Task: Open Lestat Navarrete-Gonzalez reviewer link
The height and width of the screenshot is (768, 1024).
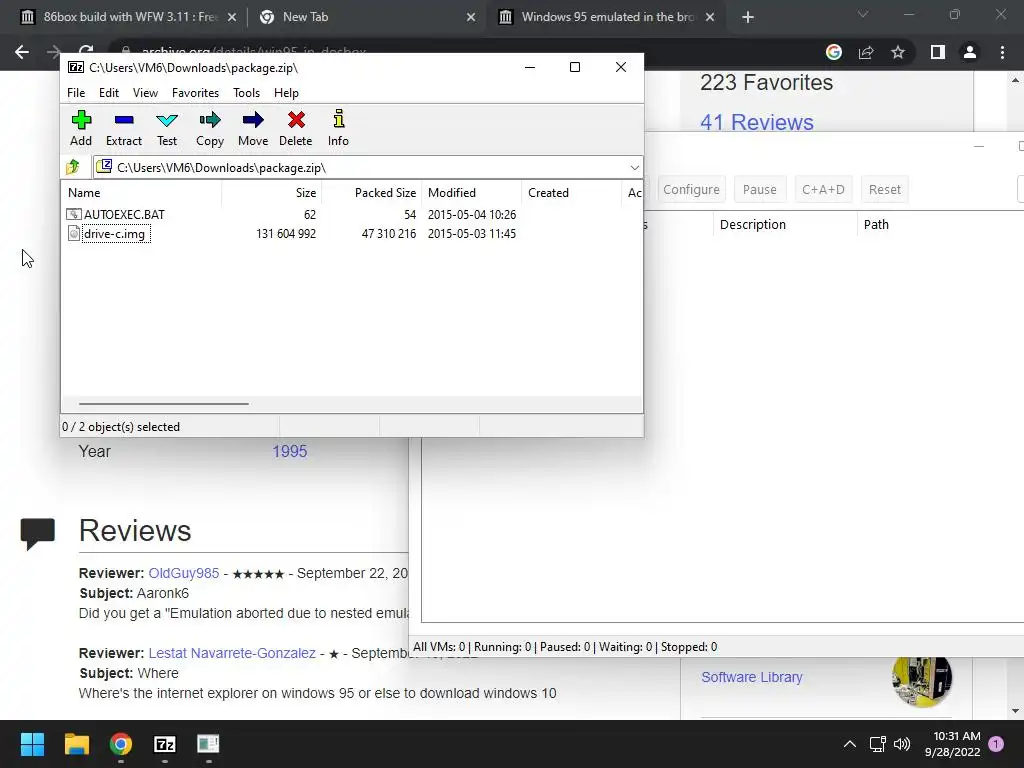Action: tap(232, 653)
